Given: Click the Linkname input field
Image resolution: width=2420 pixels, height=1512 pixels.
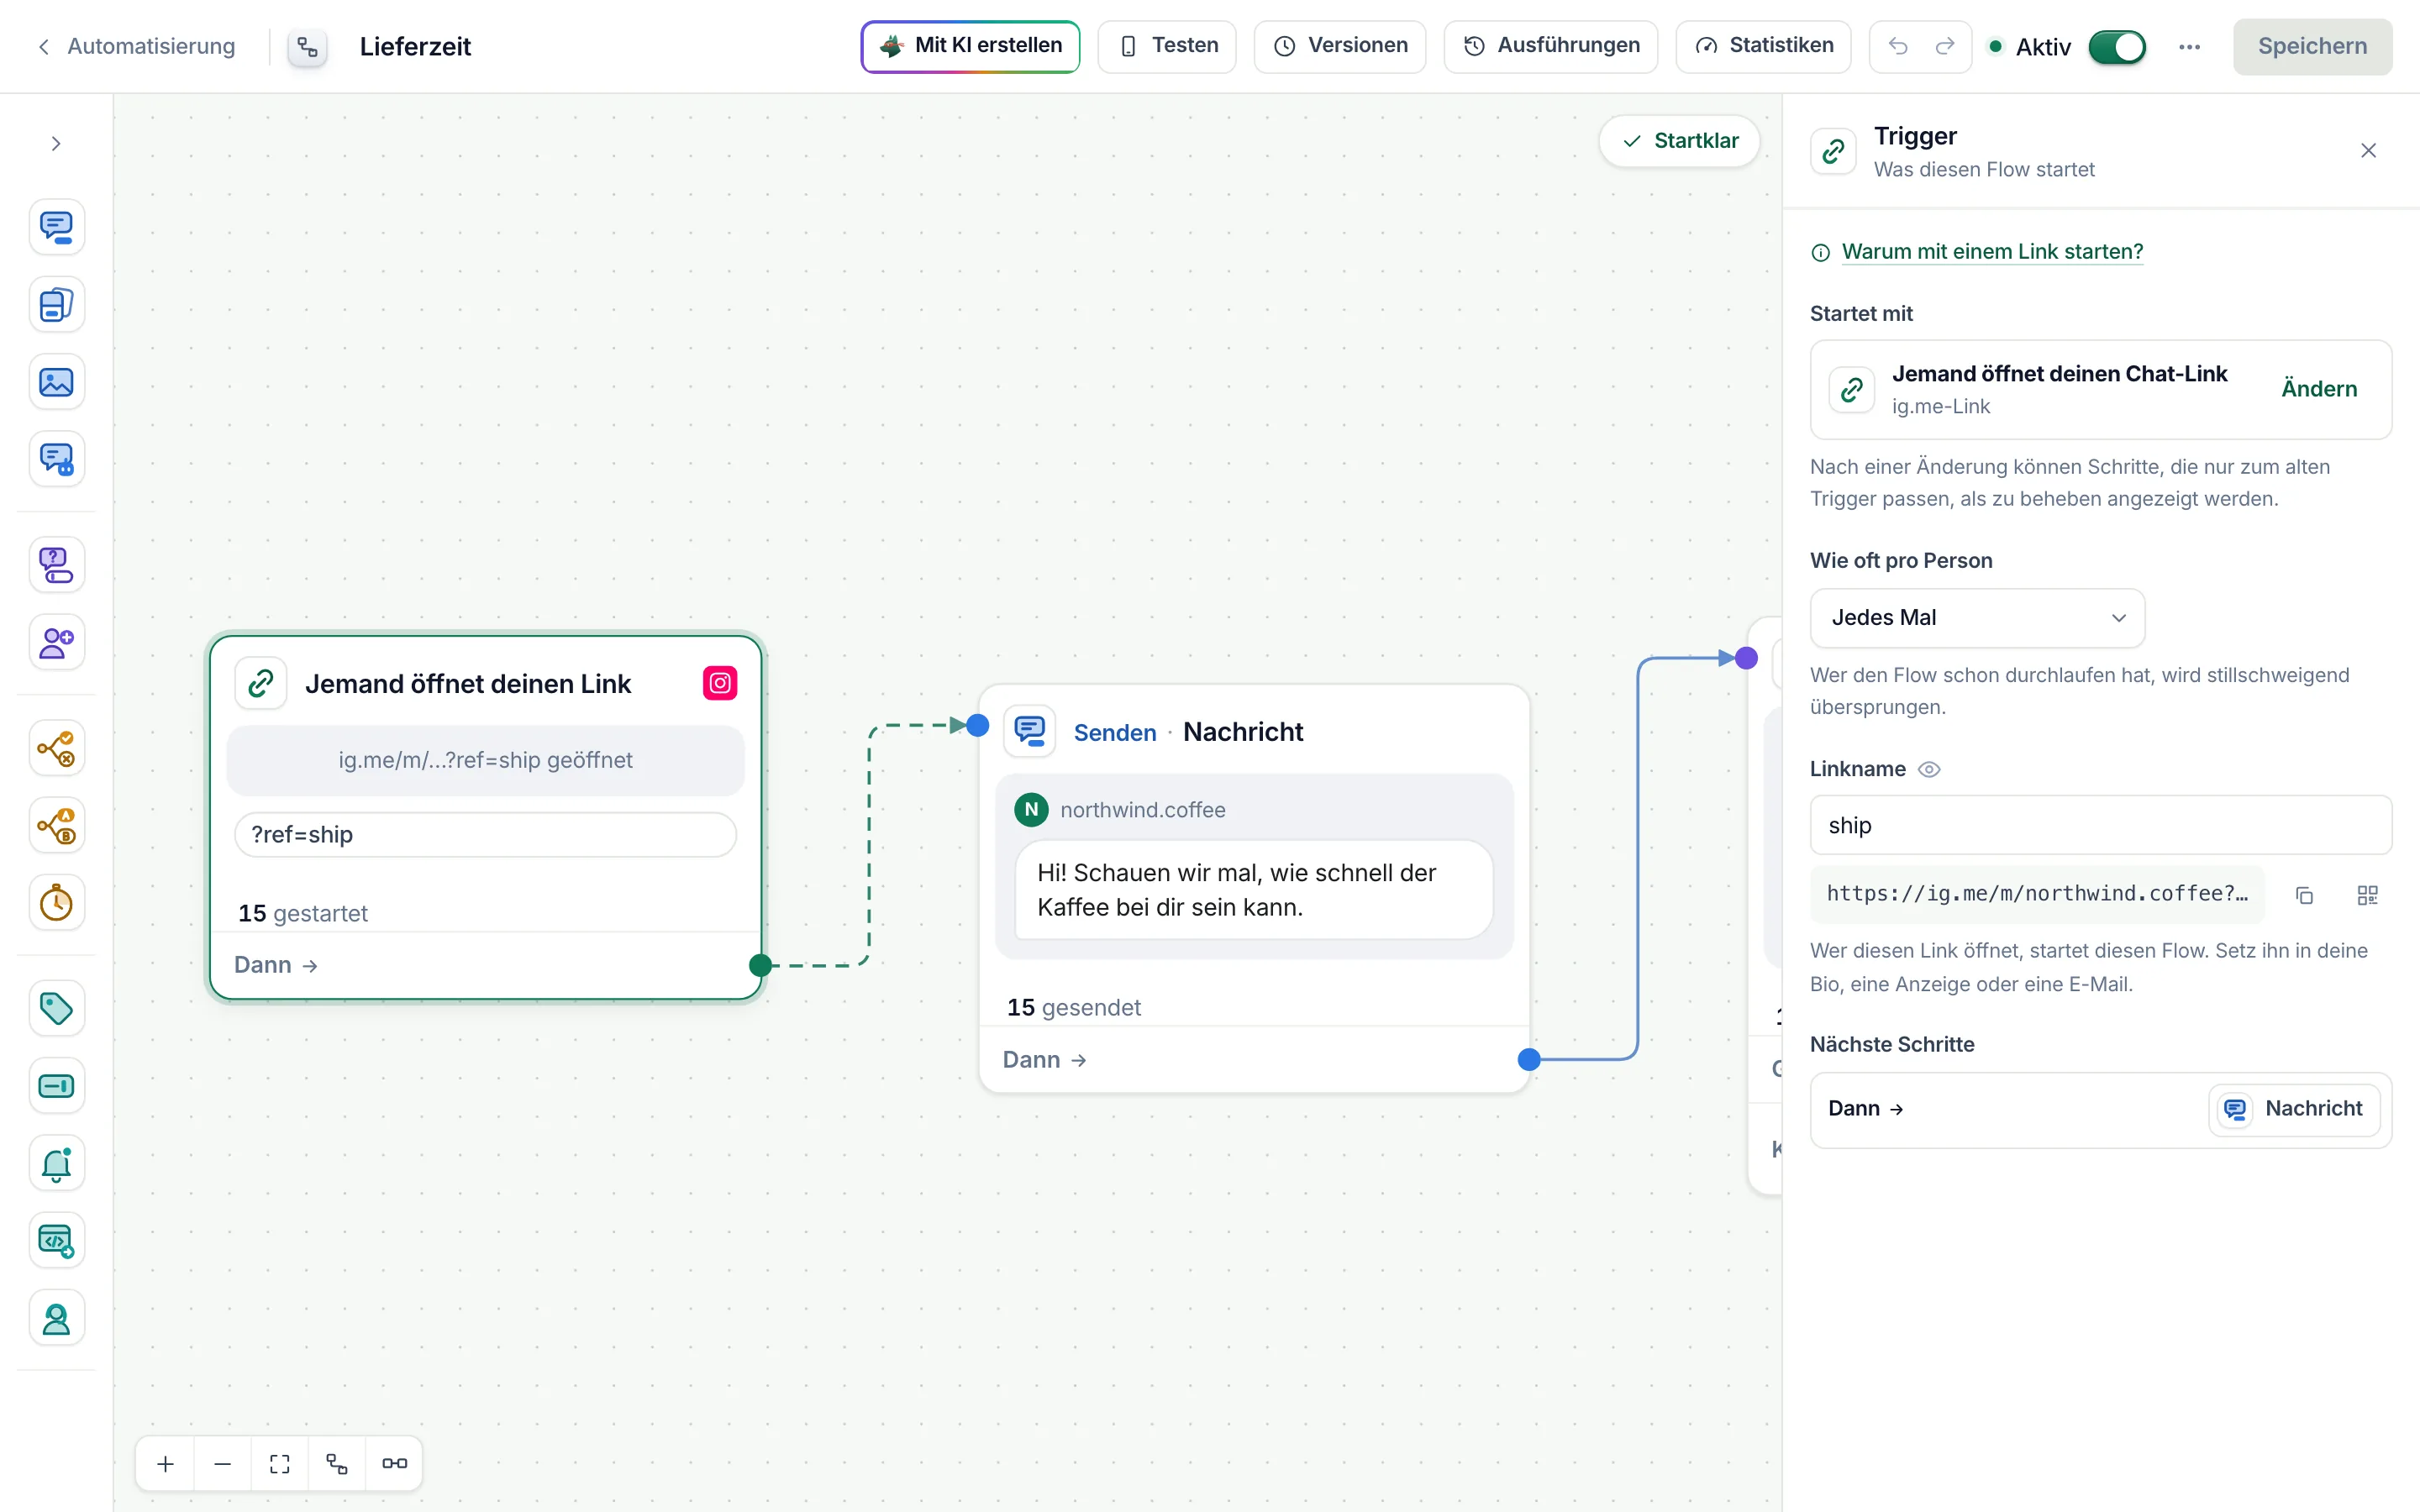Looking at the screenshot, I should tap(2100, 826).
